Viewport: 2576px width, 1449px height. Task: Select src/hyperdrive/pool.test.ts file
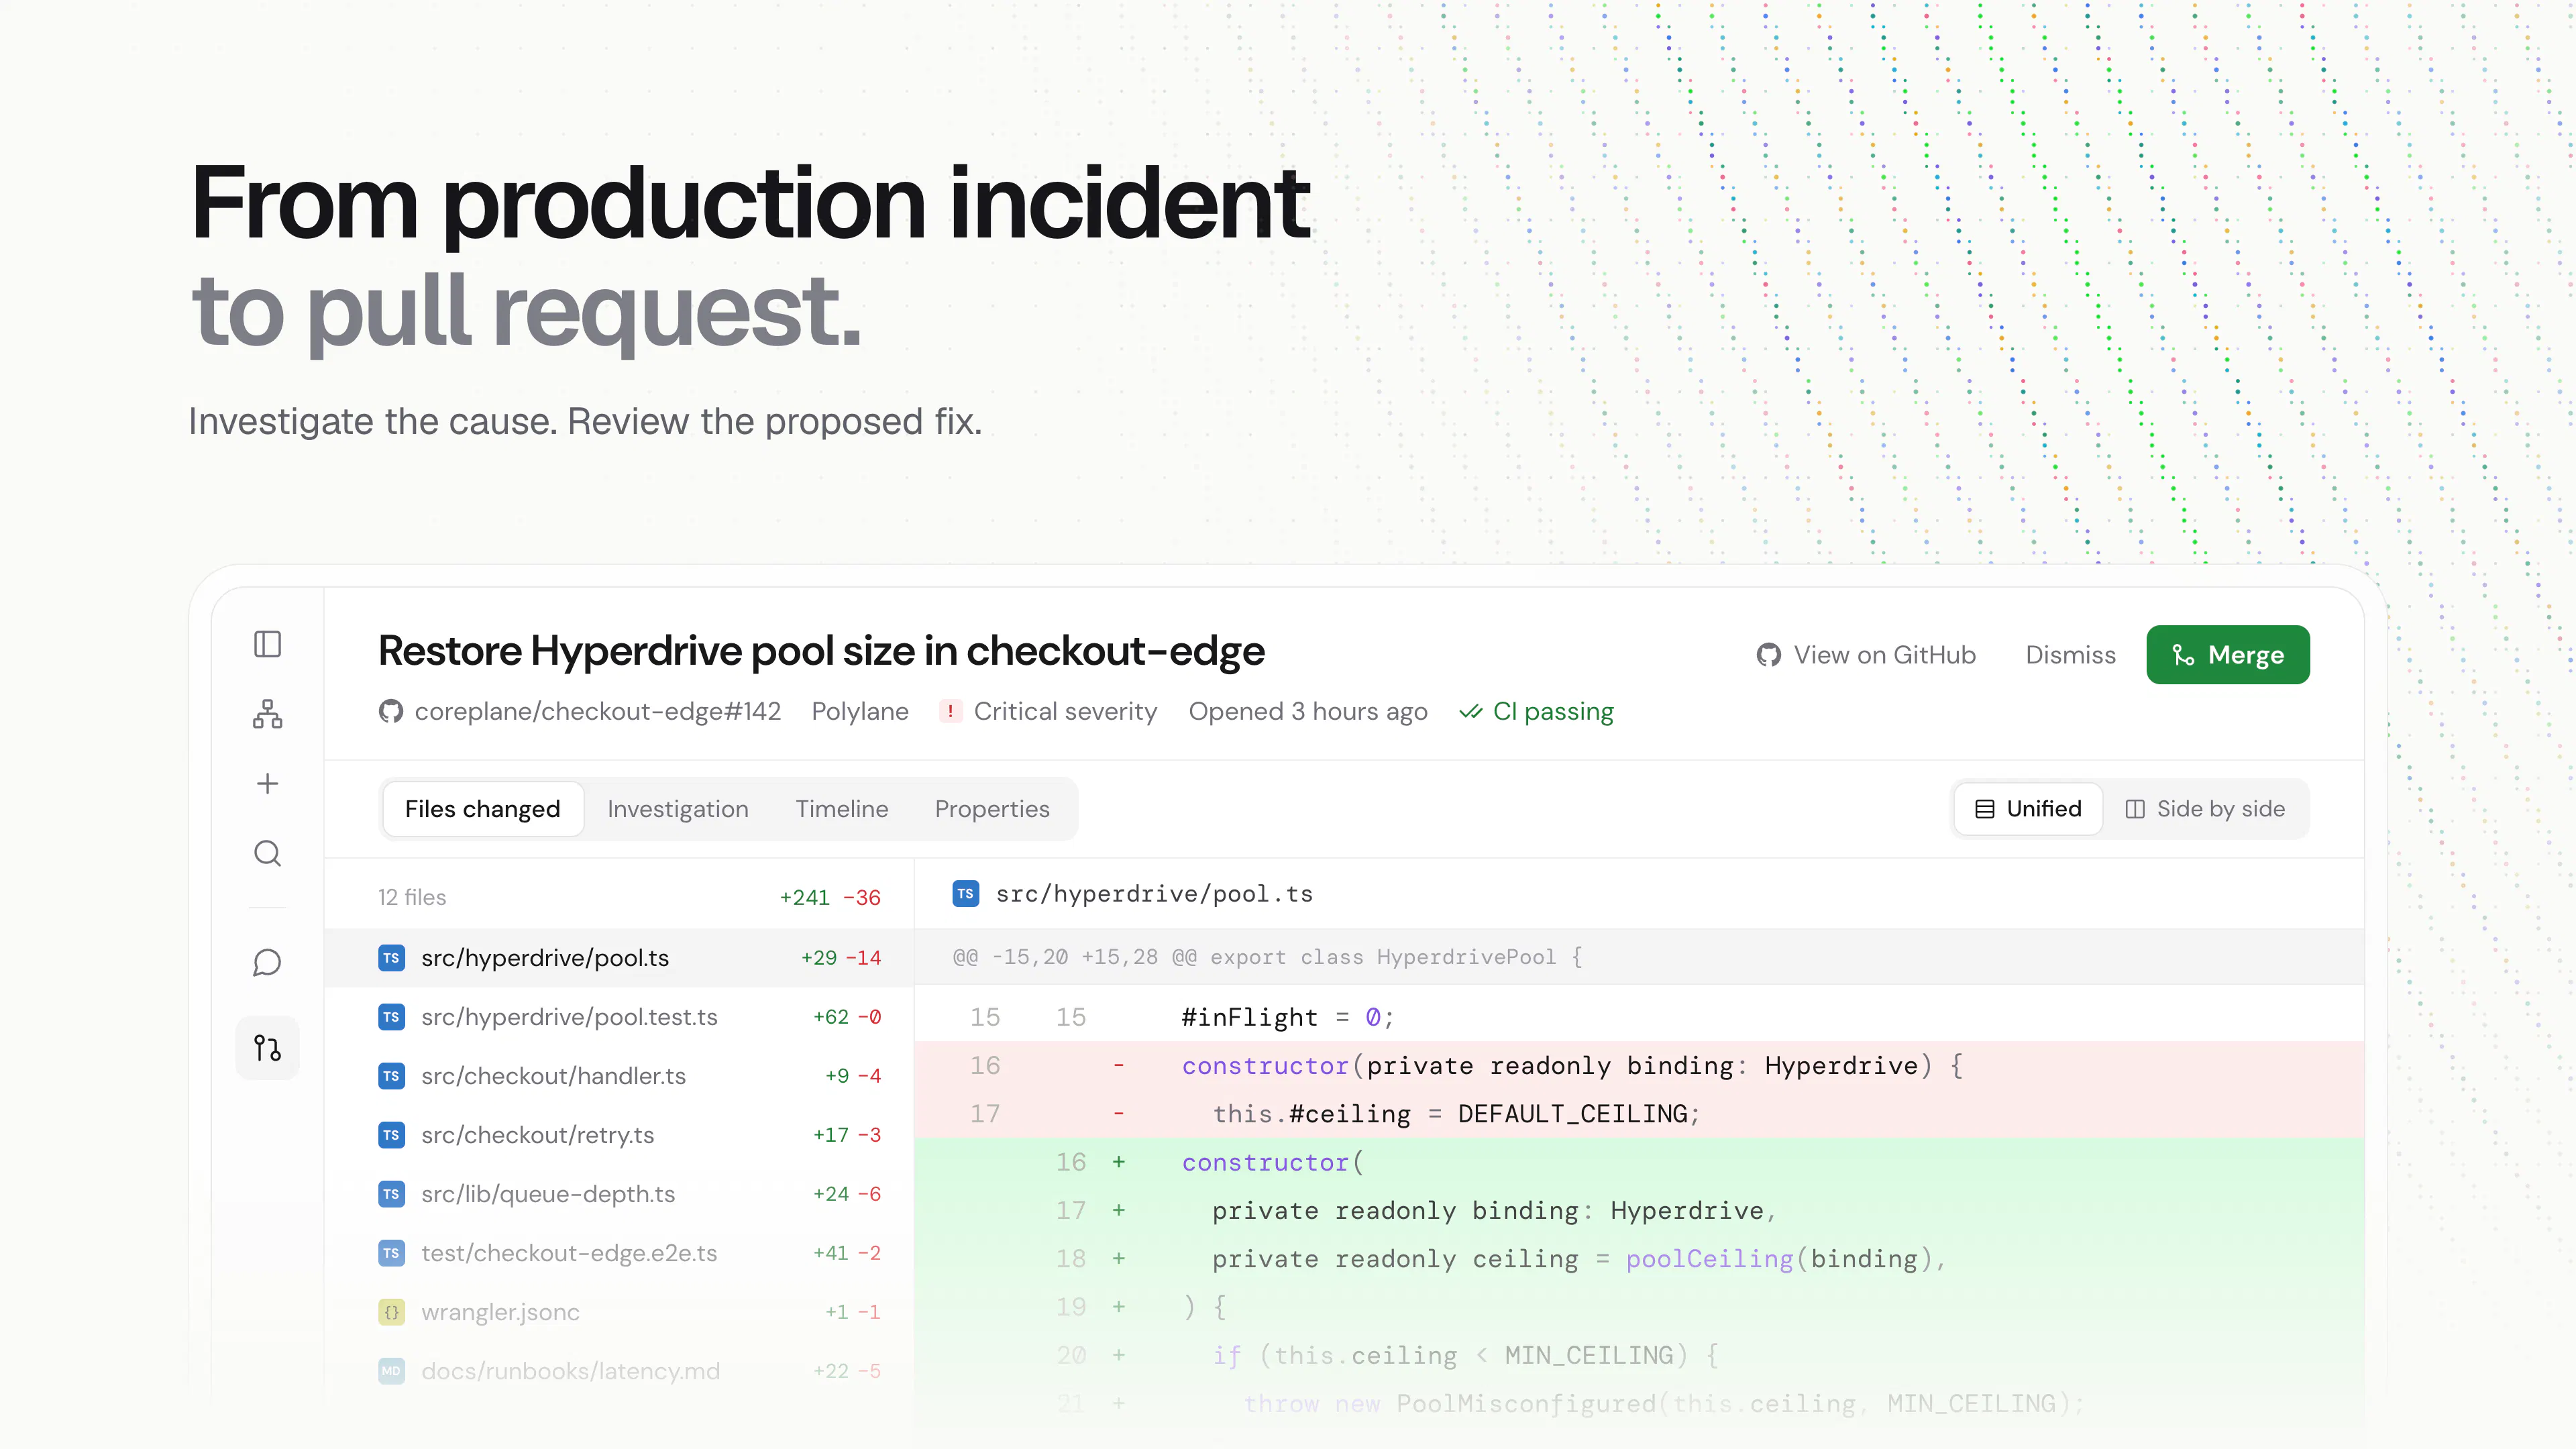(619, 1017)
